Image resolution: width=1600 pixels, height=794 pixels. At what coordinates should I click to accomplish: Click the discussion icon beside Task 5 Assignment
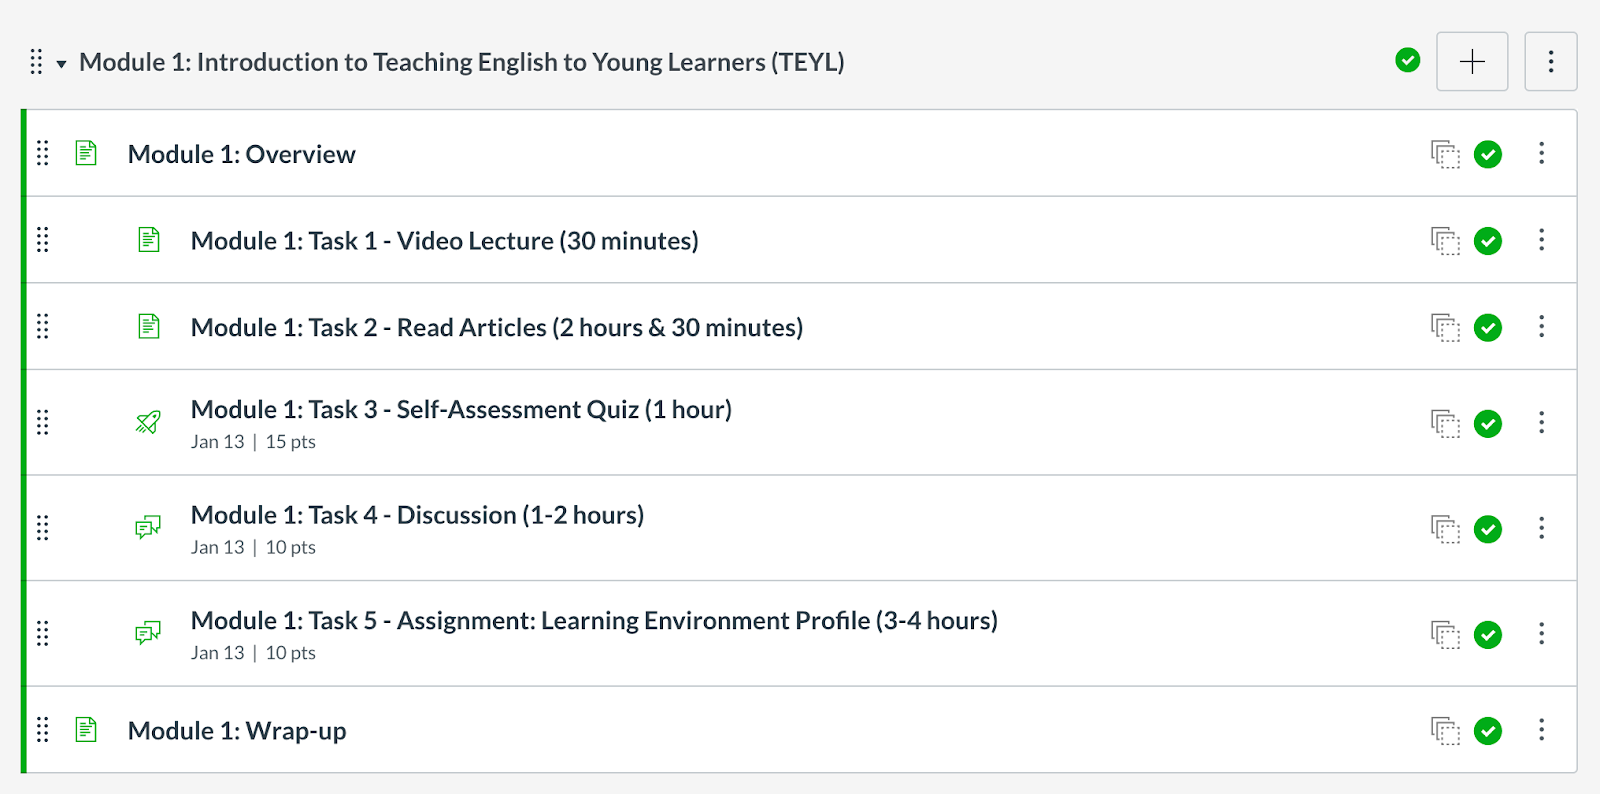click(x=148, y=633)
